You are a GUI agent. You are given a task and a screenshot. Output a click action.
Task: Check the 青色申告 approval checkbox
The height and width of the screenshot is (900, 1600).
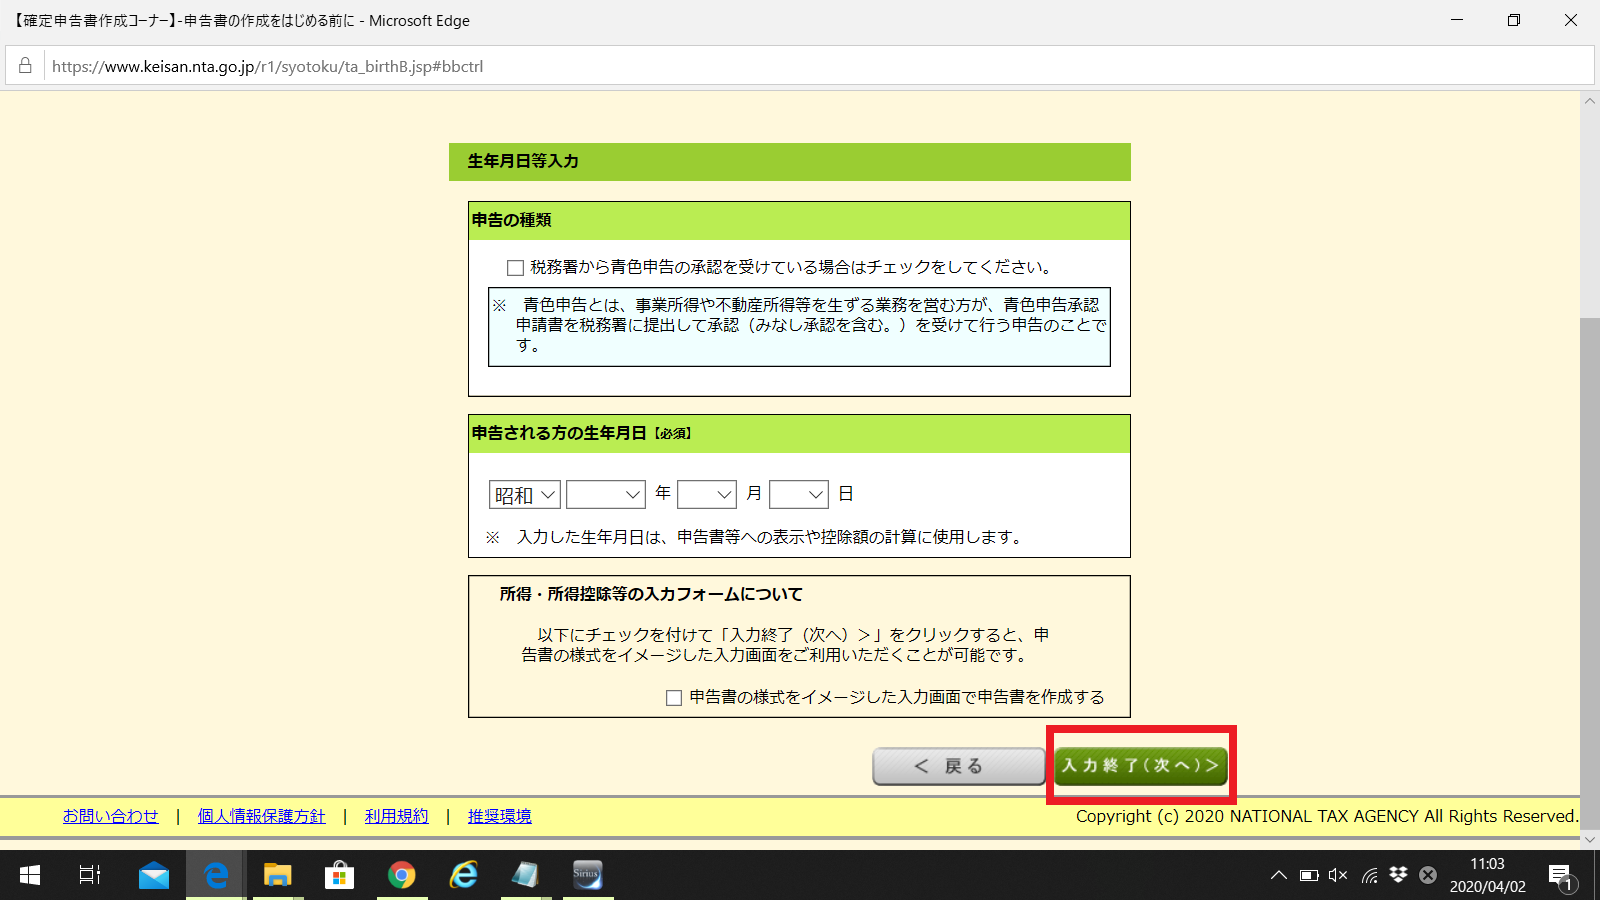coord(515,267)
